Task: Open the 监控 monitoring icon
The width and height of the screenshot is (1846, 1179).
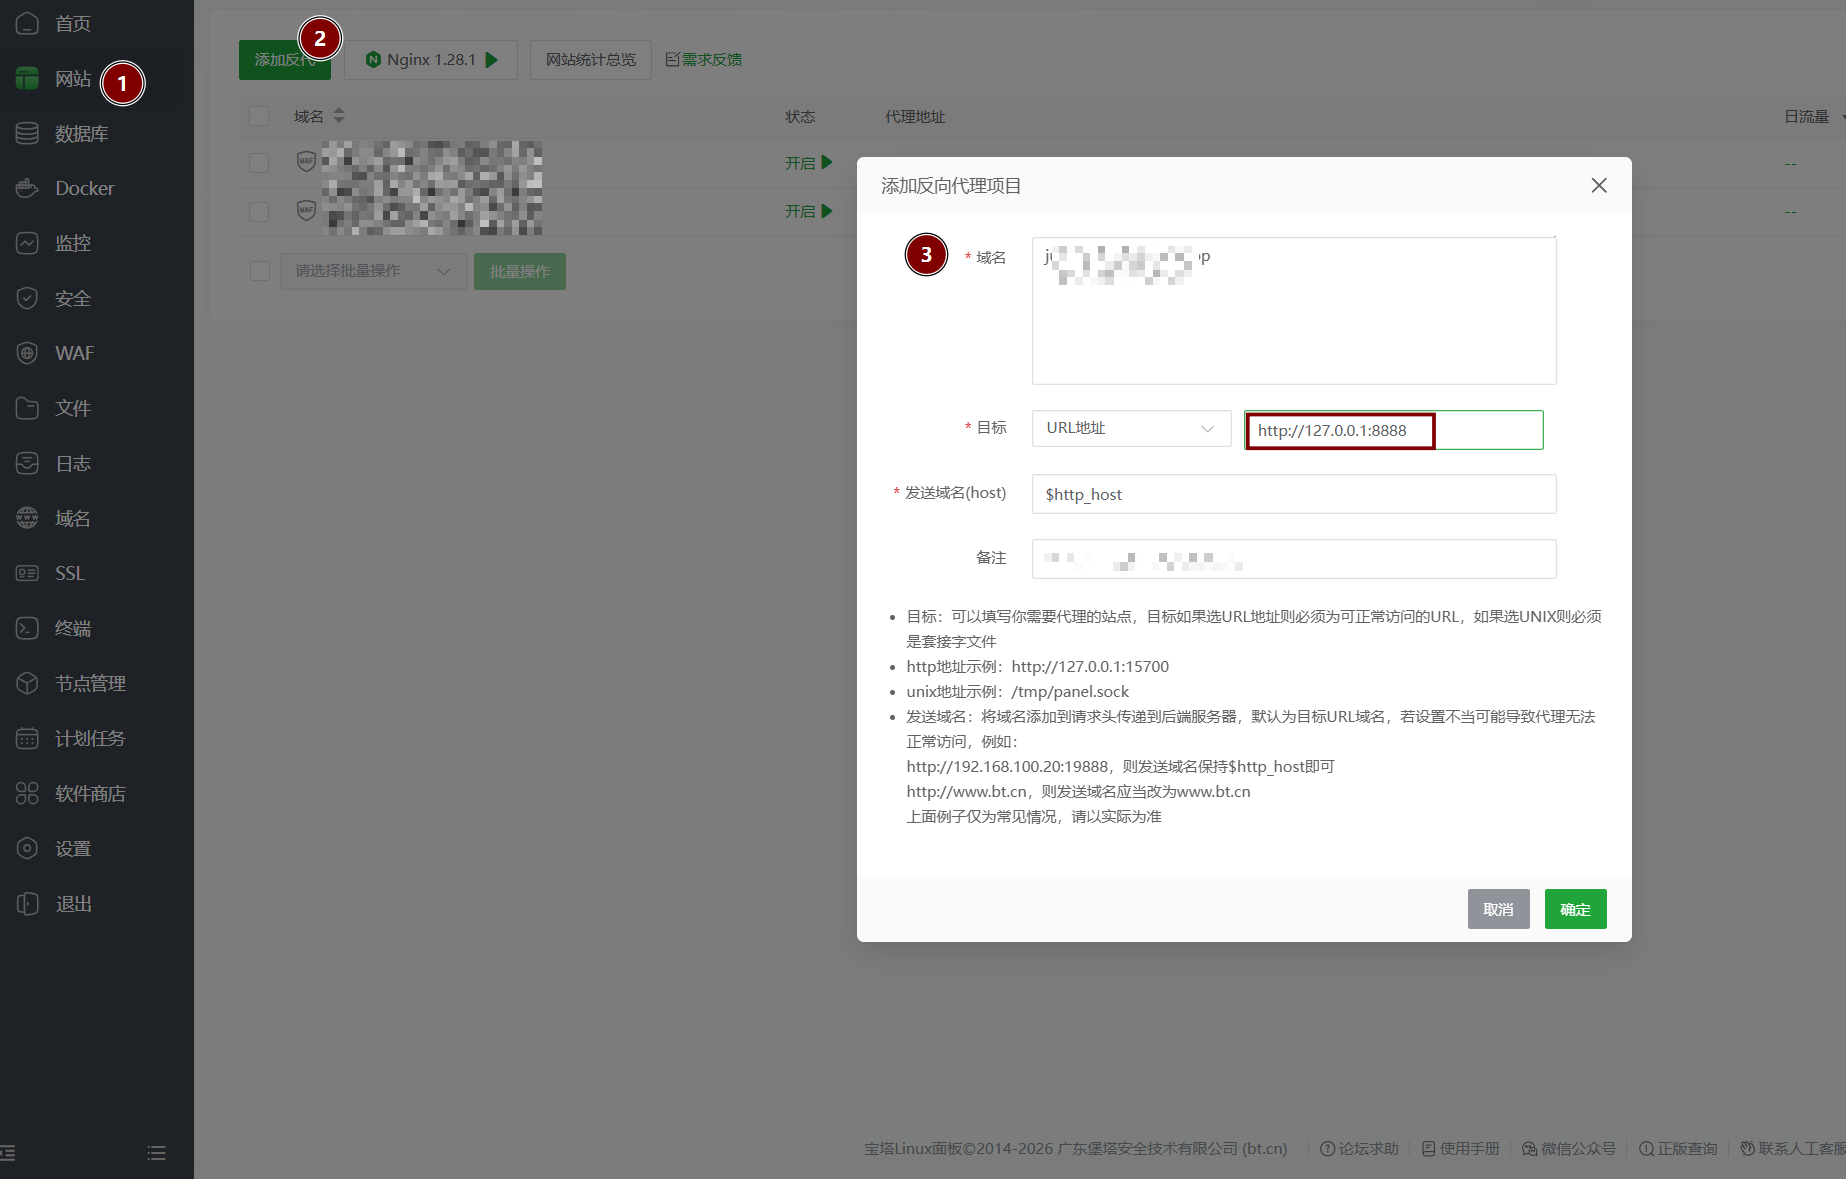Action: coord(27,243)
